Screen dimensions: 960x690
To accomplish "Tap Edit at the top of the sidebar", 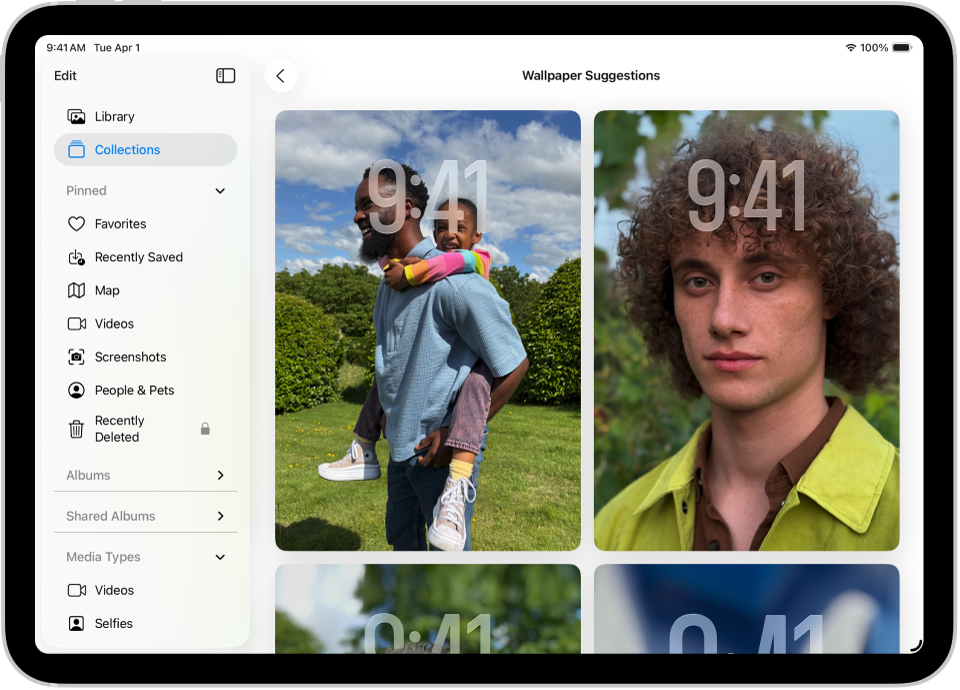I will tap(65, 75).
